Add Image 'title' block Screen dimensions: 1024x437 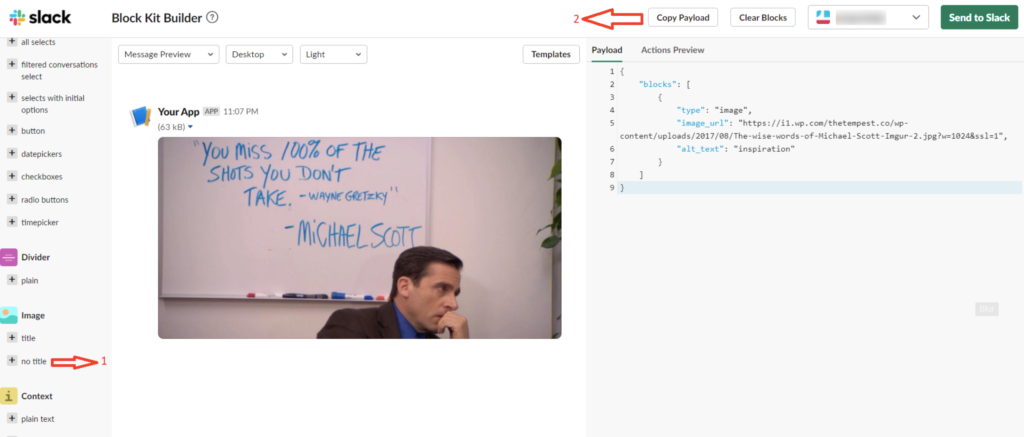12,338
